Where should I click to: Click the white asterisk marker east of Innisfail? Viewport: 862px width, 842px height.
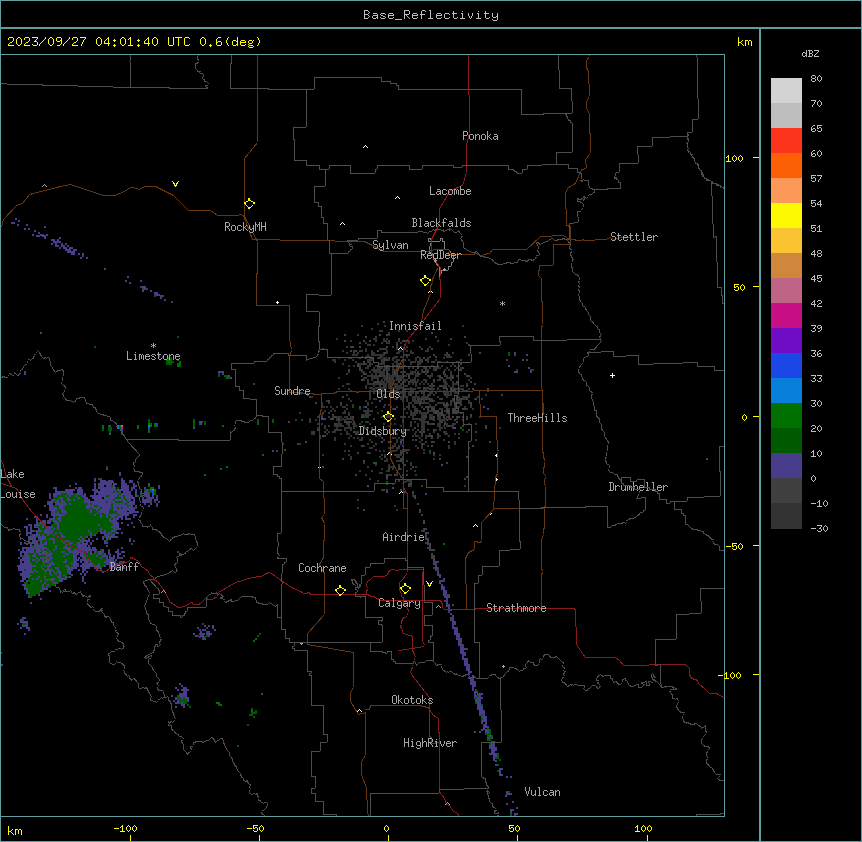click(x=502, y=303)
